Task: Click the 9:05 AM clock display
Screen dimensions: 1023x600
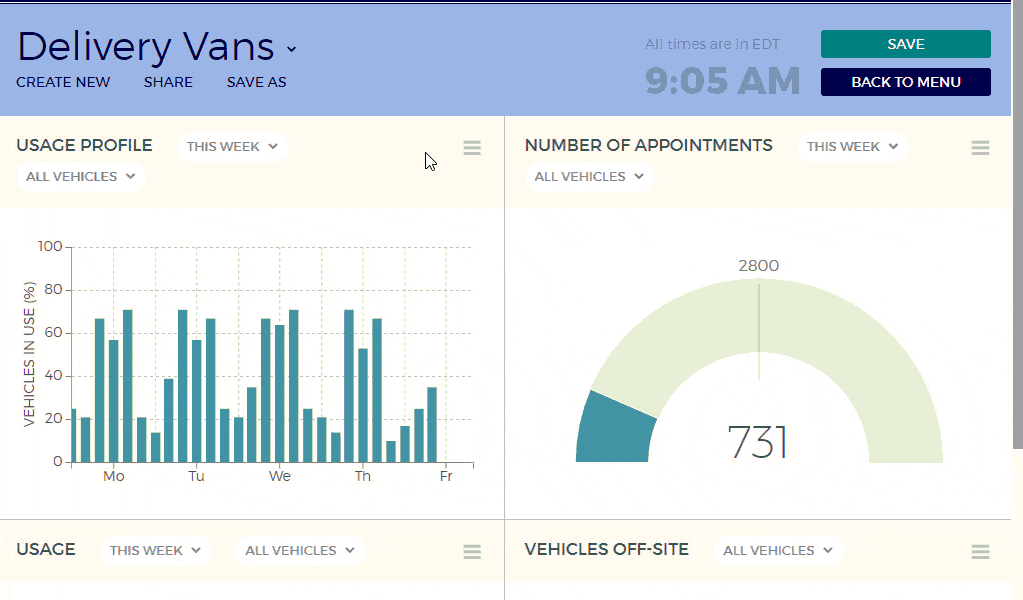Action: 721,80
